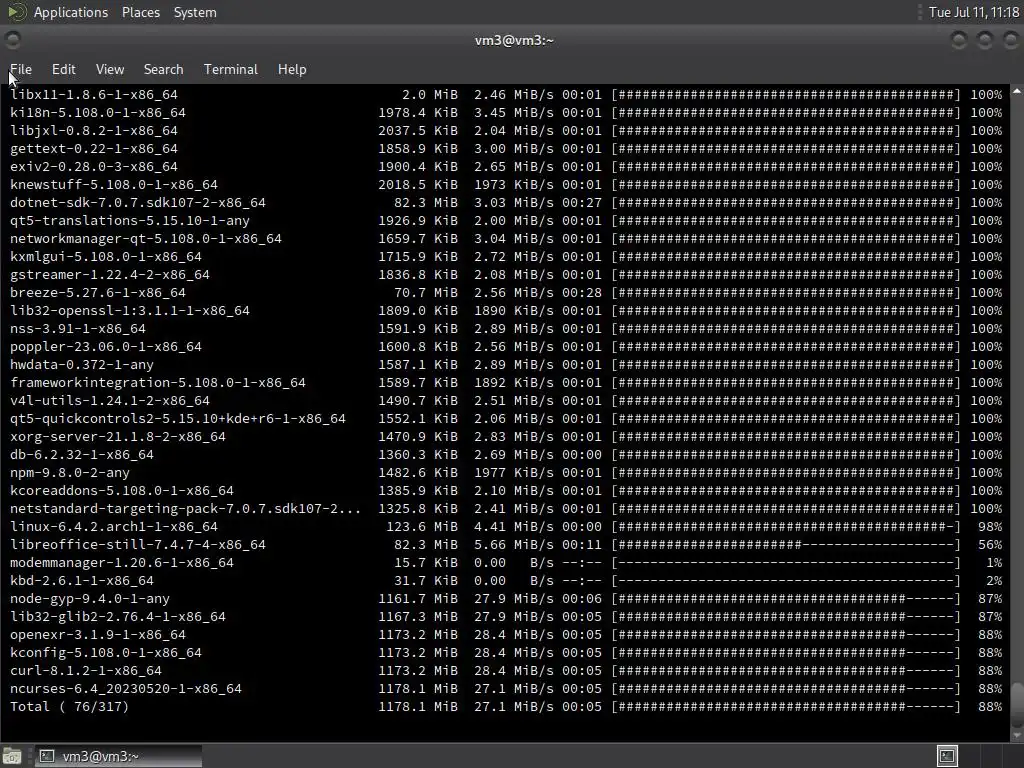This screenshot has width=1024, height=768.
Task: Open the System menu in top panel
Action: (x=195, y=12)
